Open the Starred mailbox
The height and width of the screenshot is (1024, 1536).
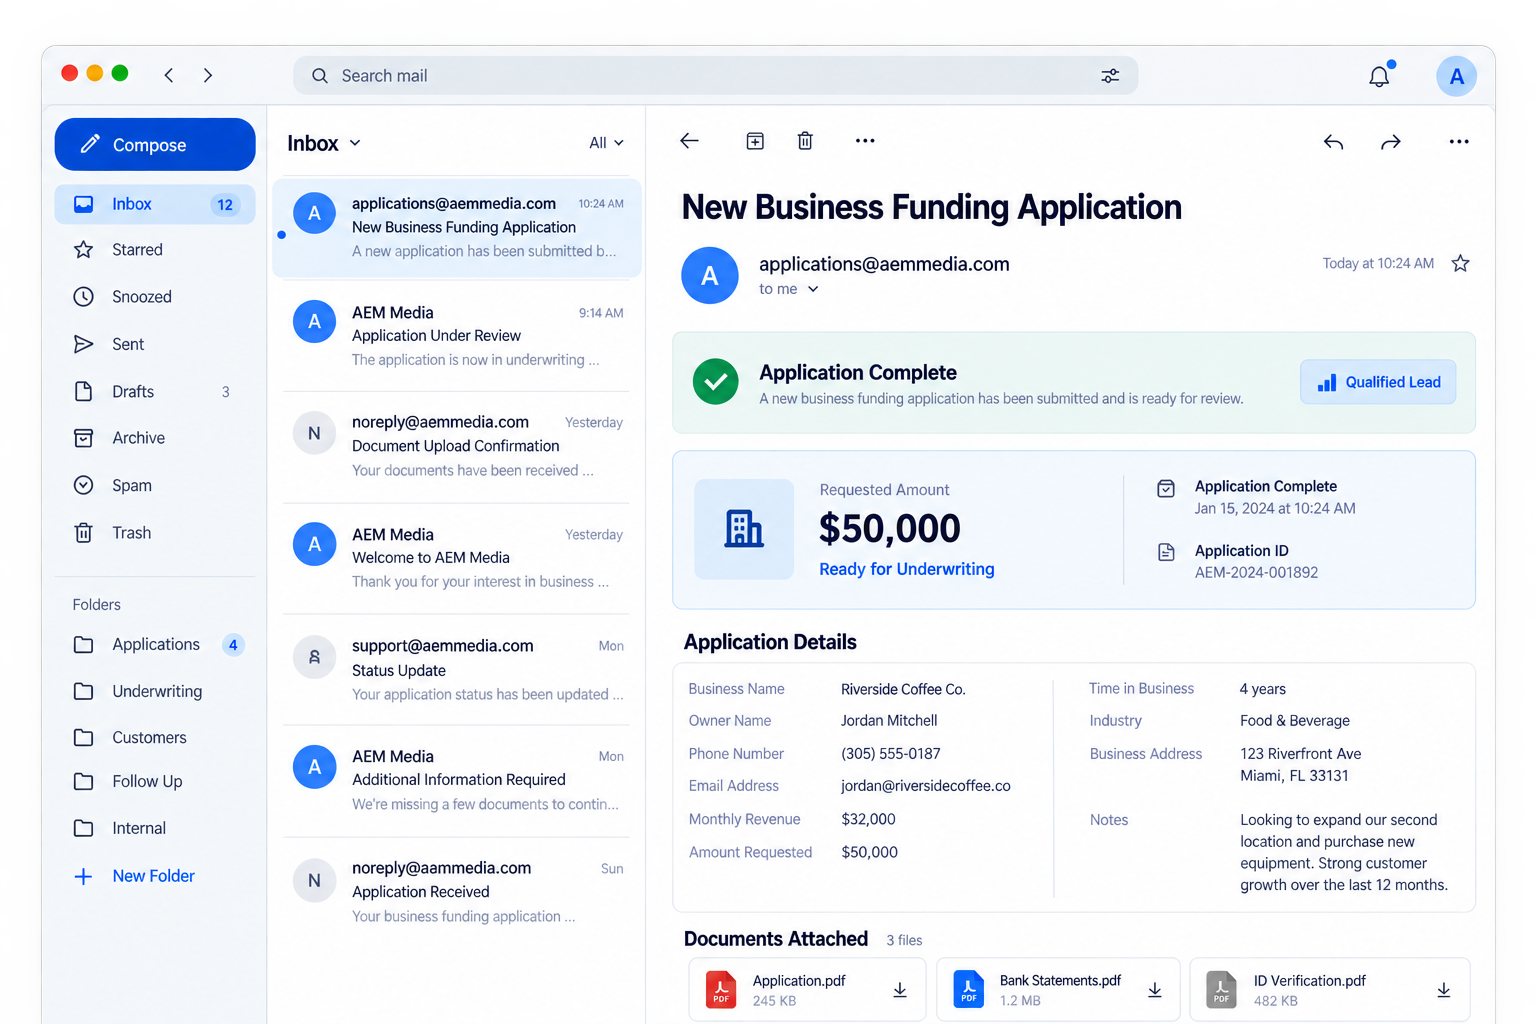tap(155, 250)
